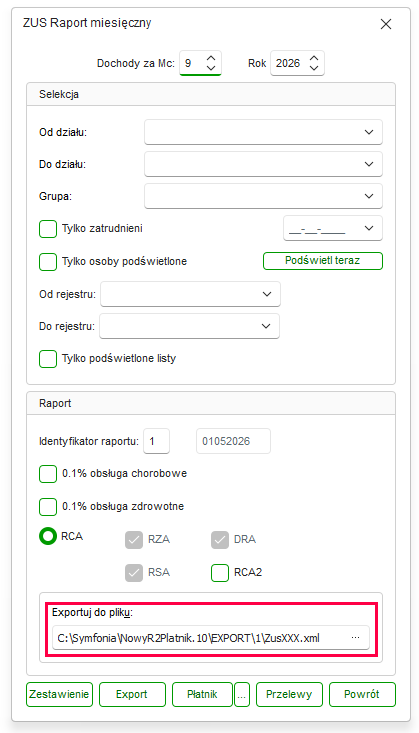Click the Zestawienie button
419x733 pixels.
[59, 694]
